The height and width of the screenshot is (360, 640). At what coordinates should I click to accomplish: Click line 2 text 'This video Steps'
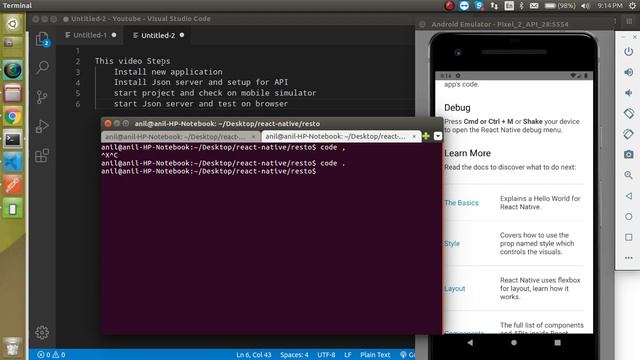(x=133, y=61)
